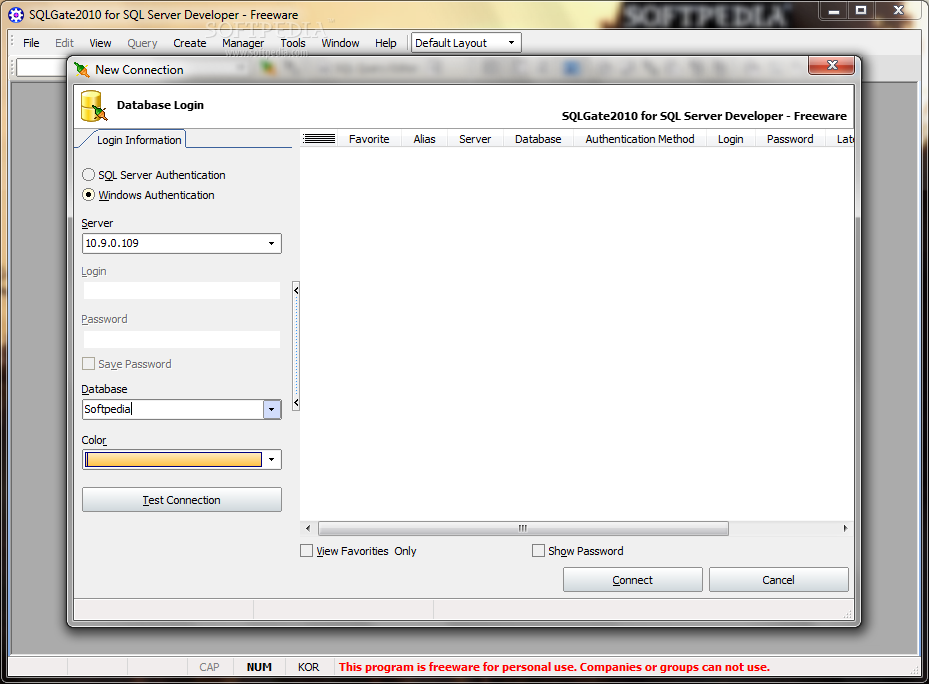Viewport: 929px width, 684px height.
Task: Click Authentication Method column header
Action: click(x=640, y=139)
